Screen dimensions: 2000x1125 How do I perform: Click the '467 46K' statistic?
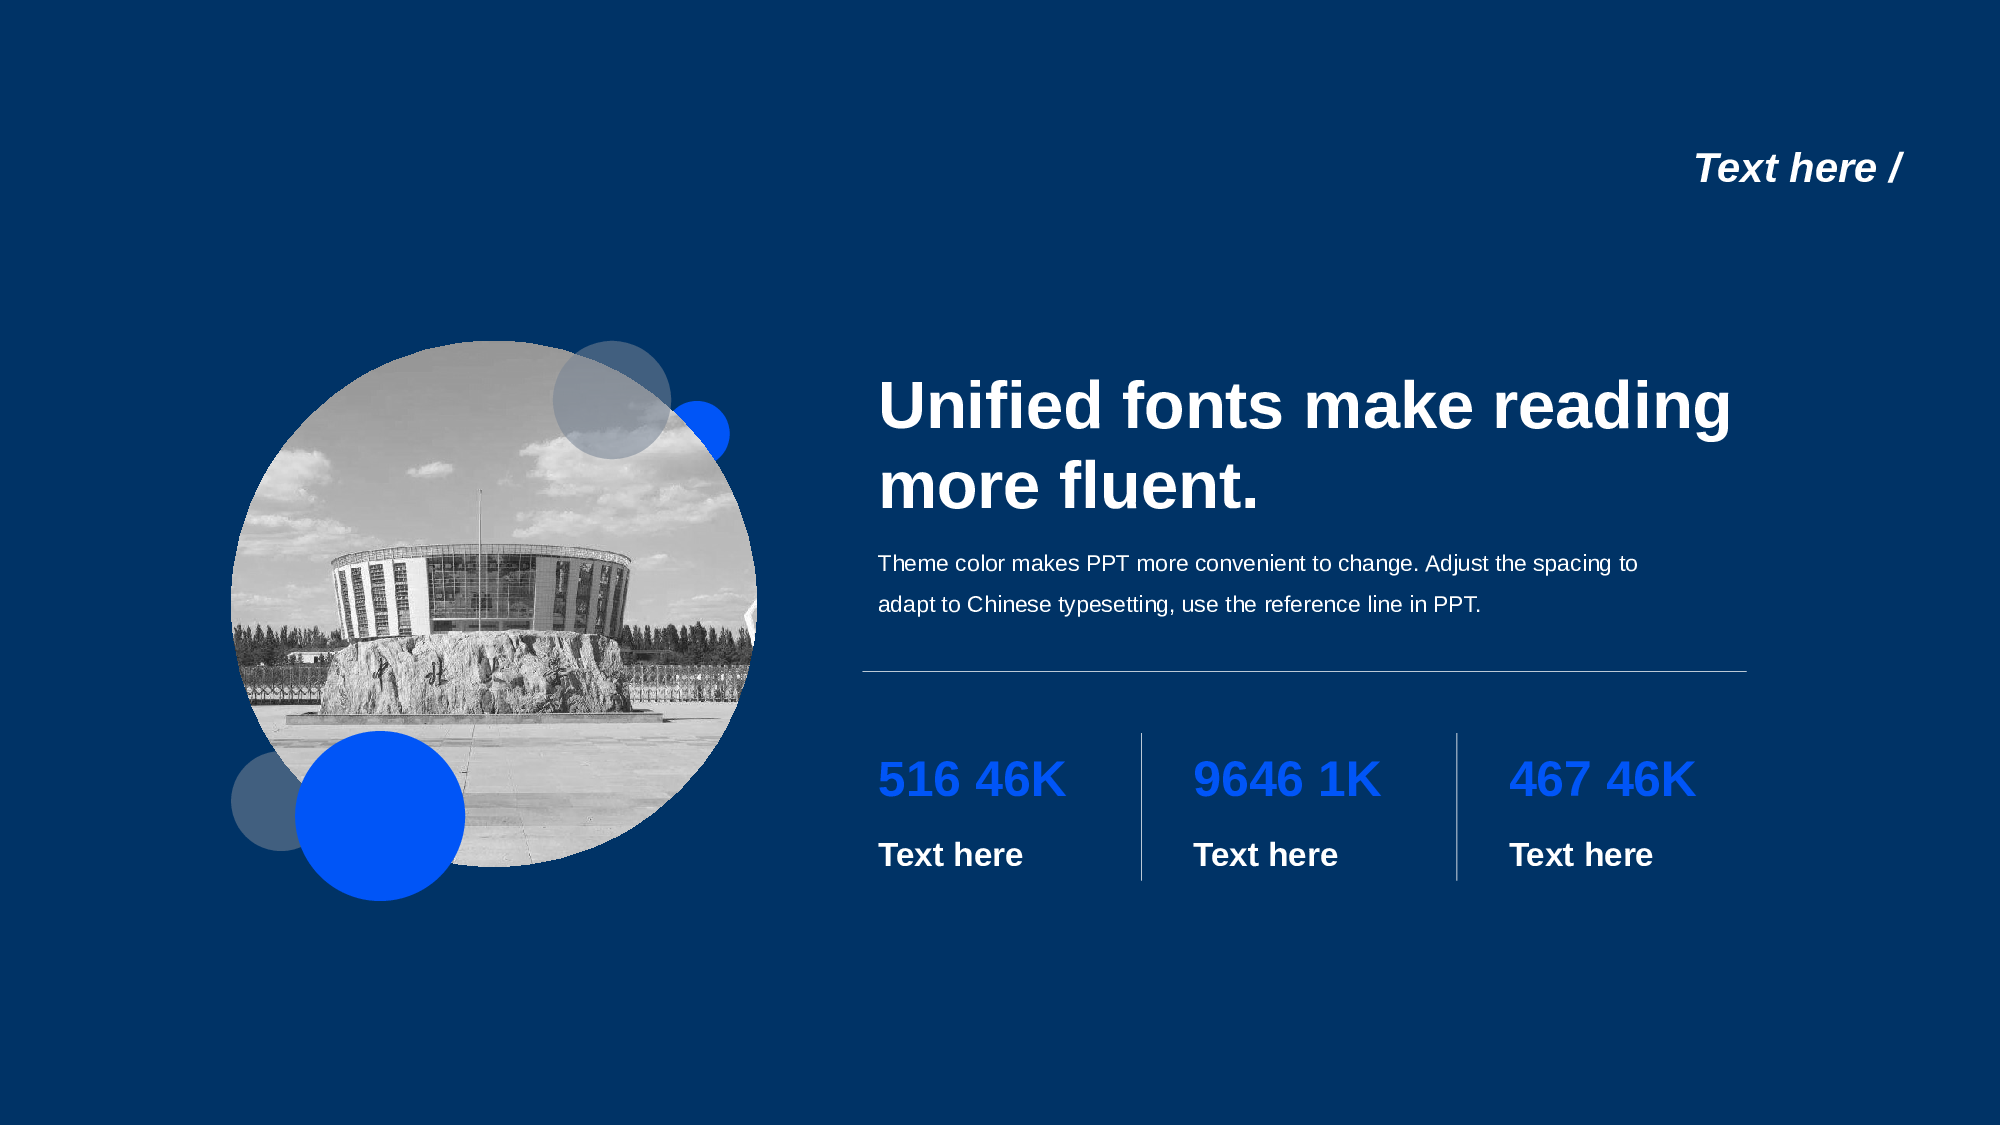coord(1602,779)
